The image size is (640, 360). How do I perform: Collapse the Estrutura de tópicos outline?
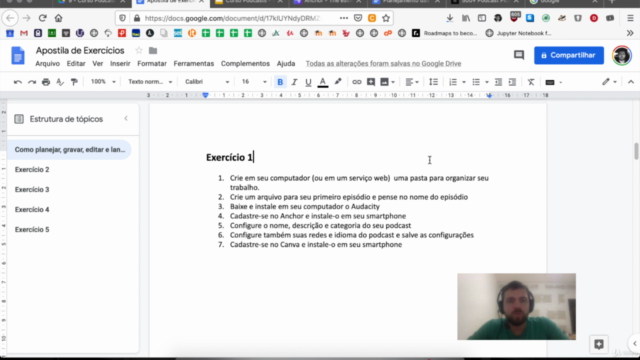[x=126, y=118]
